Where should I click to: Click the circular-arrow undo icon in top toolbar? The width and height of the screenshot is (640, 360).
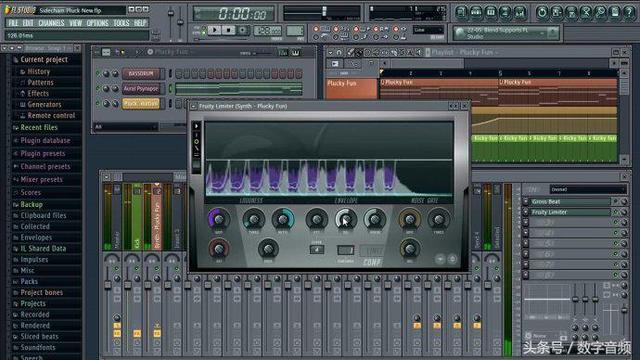(x=542, y=12)
